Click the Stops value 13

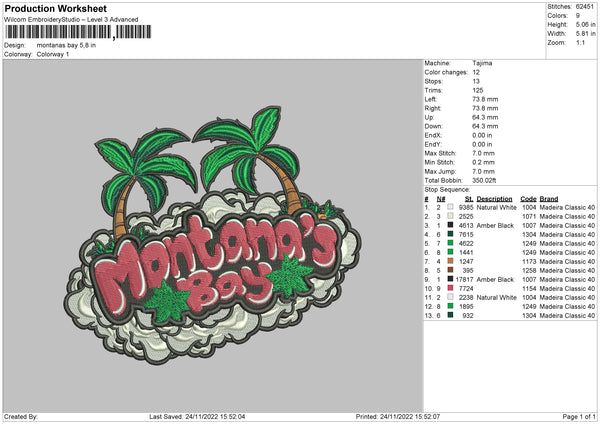point(476,81)
